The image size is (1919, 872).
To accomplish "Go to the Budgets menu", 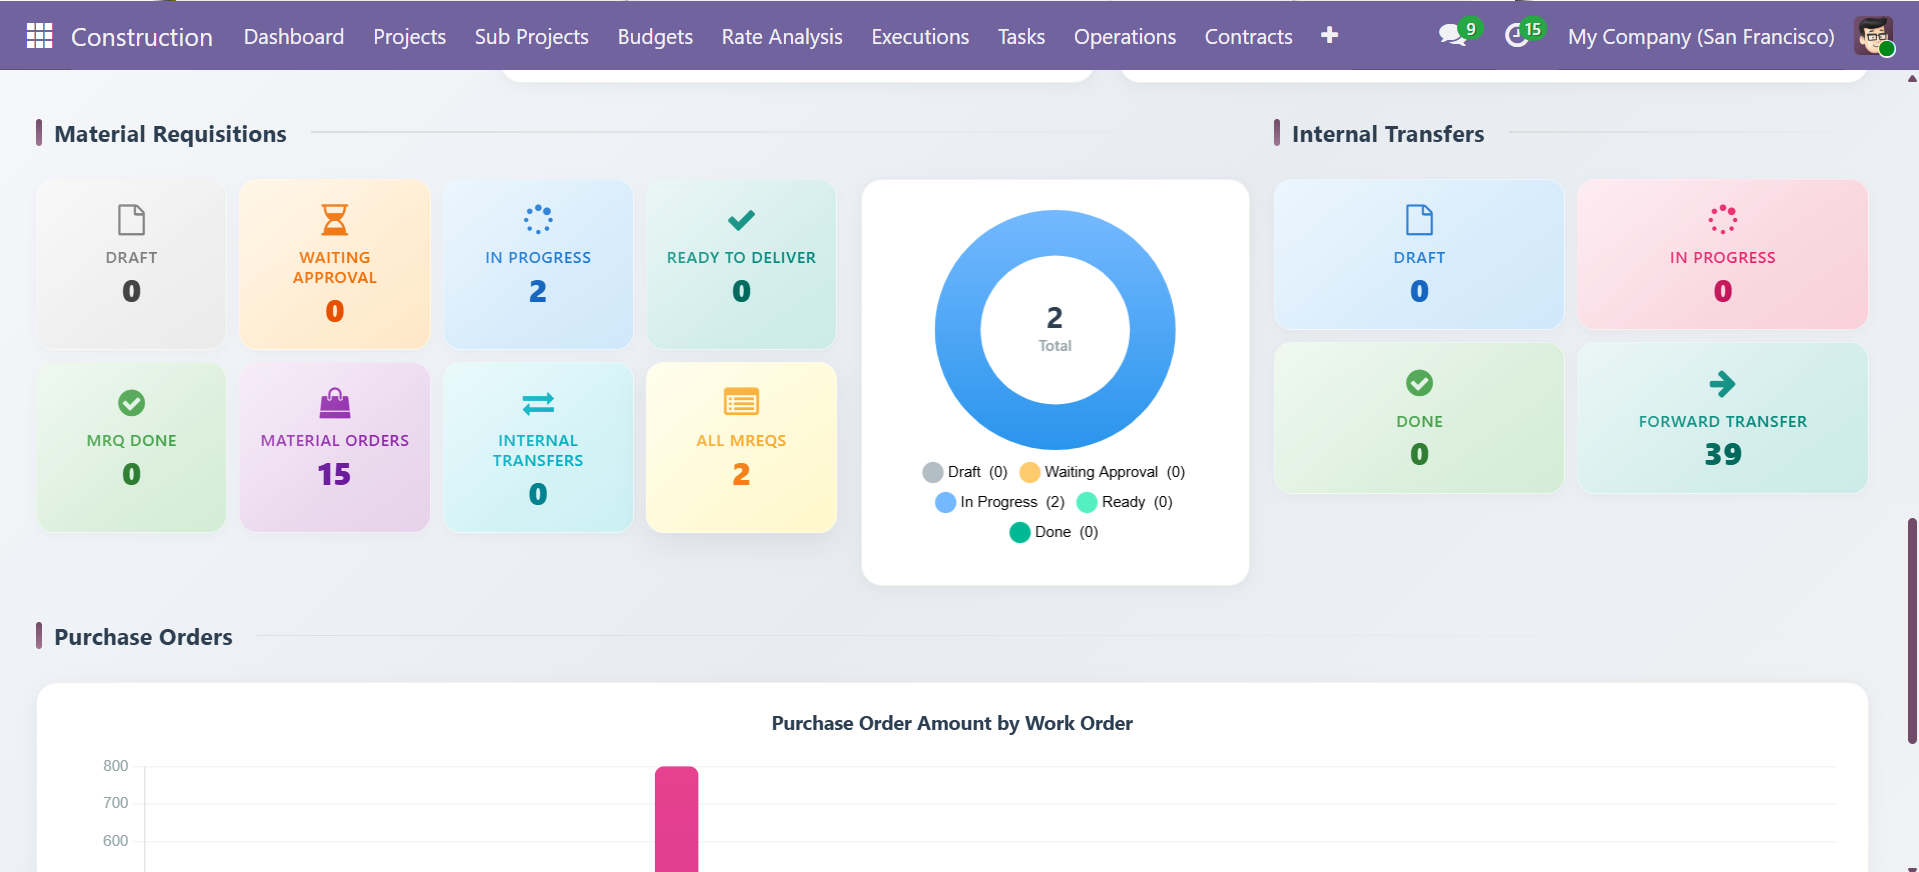I will pyautogui.click(x=655, y=37).
